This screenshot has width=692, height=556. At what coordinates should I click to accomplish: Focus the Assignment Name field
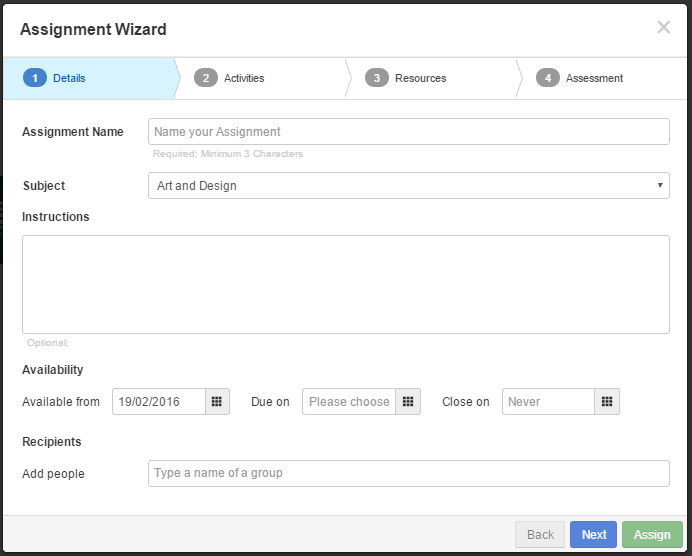point(409,131)
